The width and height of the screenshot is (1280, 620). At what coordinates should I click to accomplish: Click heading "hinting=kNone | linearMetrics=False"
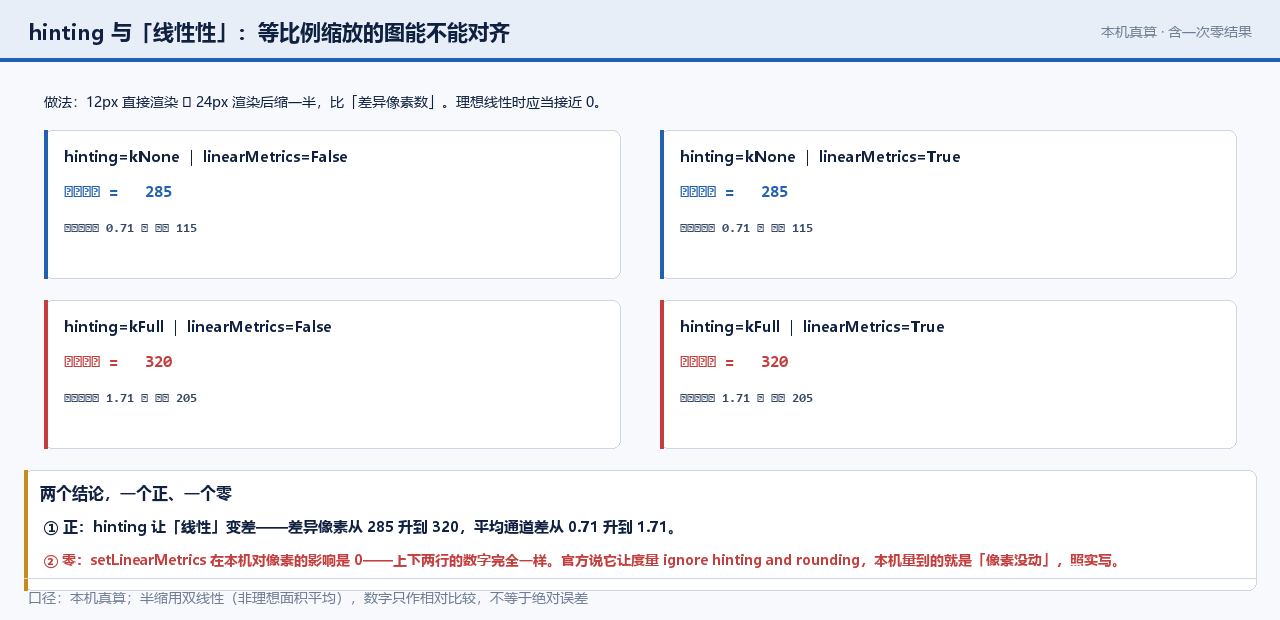206,157
